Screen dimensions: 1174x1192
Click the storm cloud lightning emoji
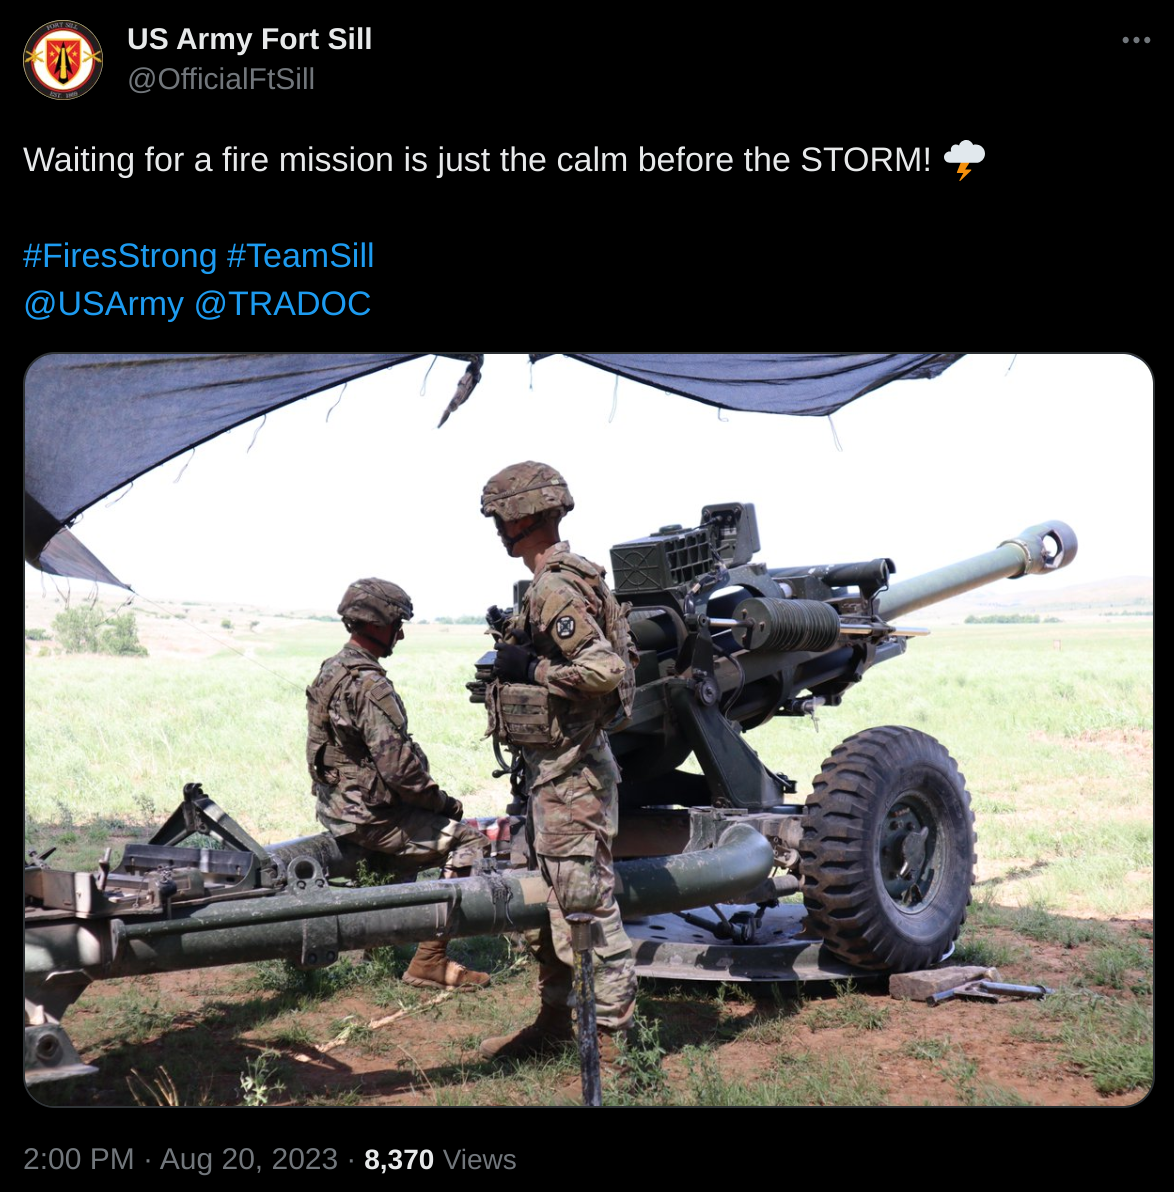[964, 160]
